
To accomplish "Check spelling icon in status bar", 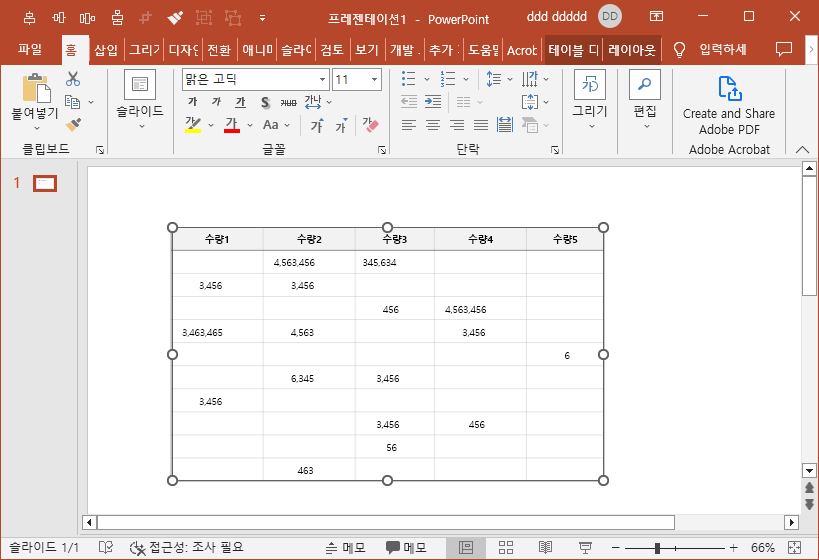I will (x=106, y=547).
